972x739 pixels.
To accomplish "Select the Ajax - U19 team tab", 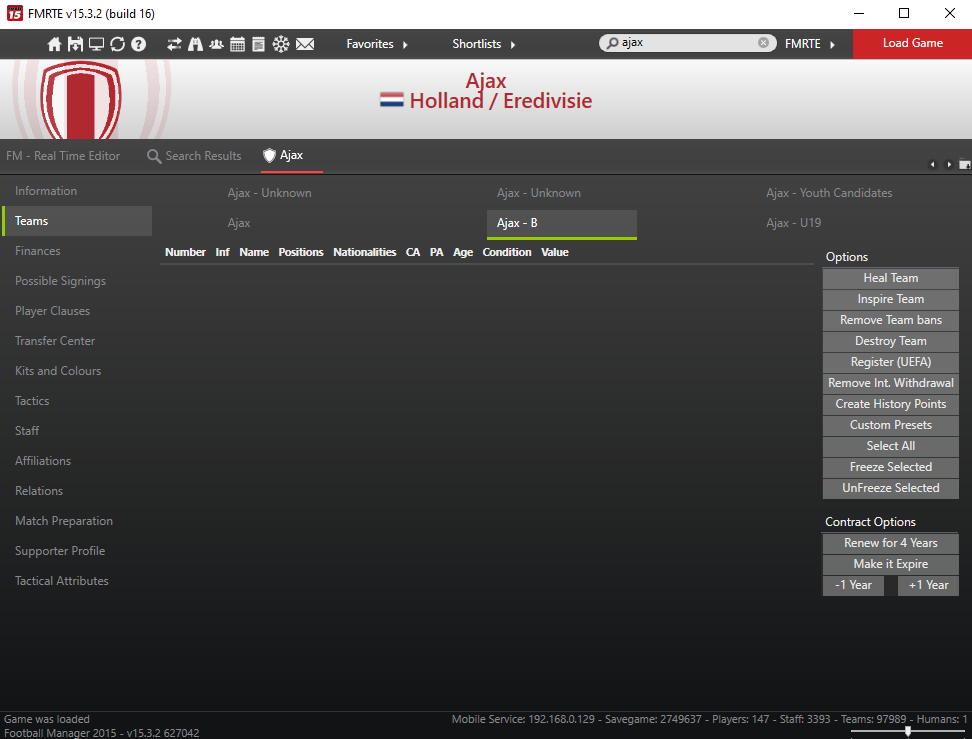I will click(x=793, y=223).
